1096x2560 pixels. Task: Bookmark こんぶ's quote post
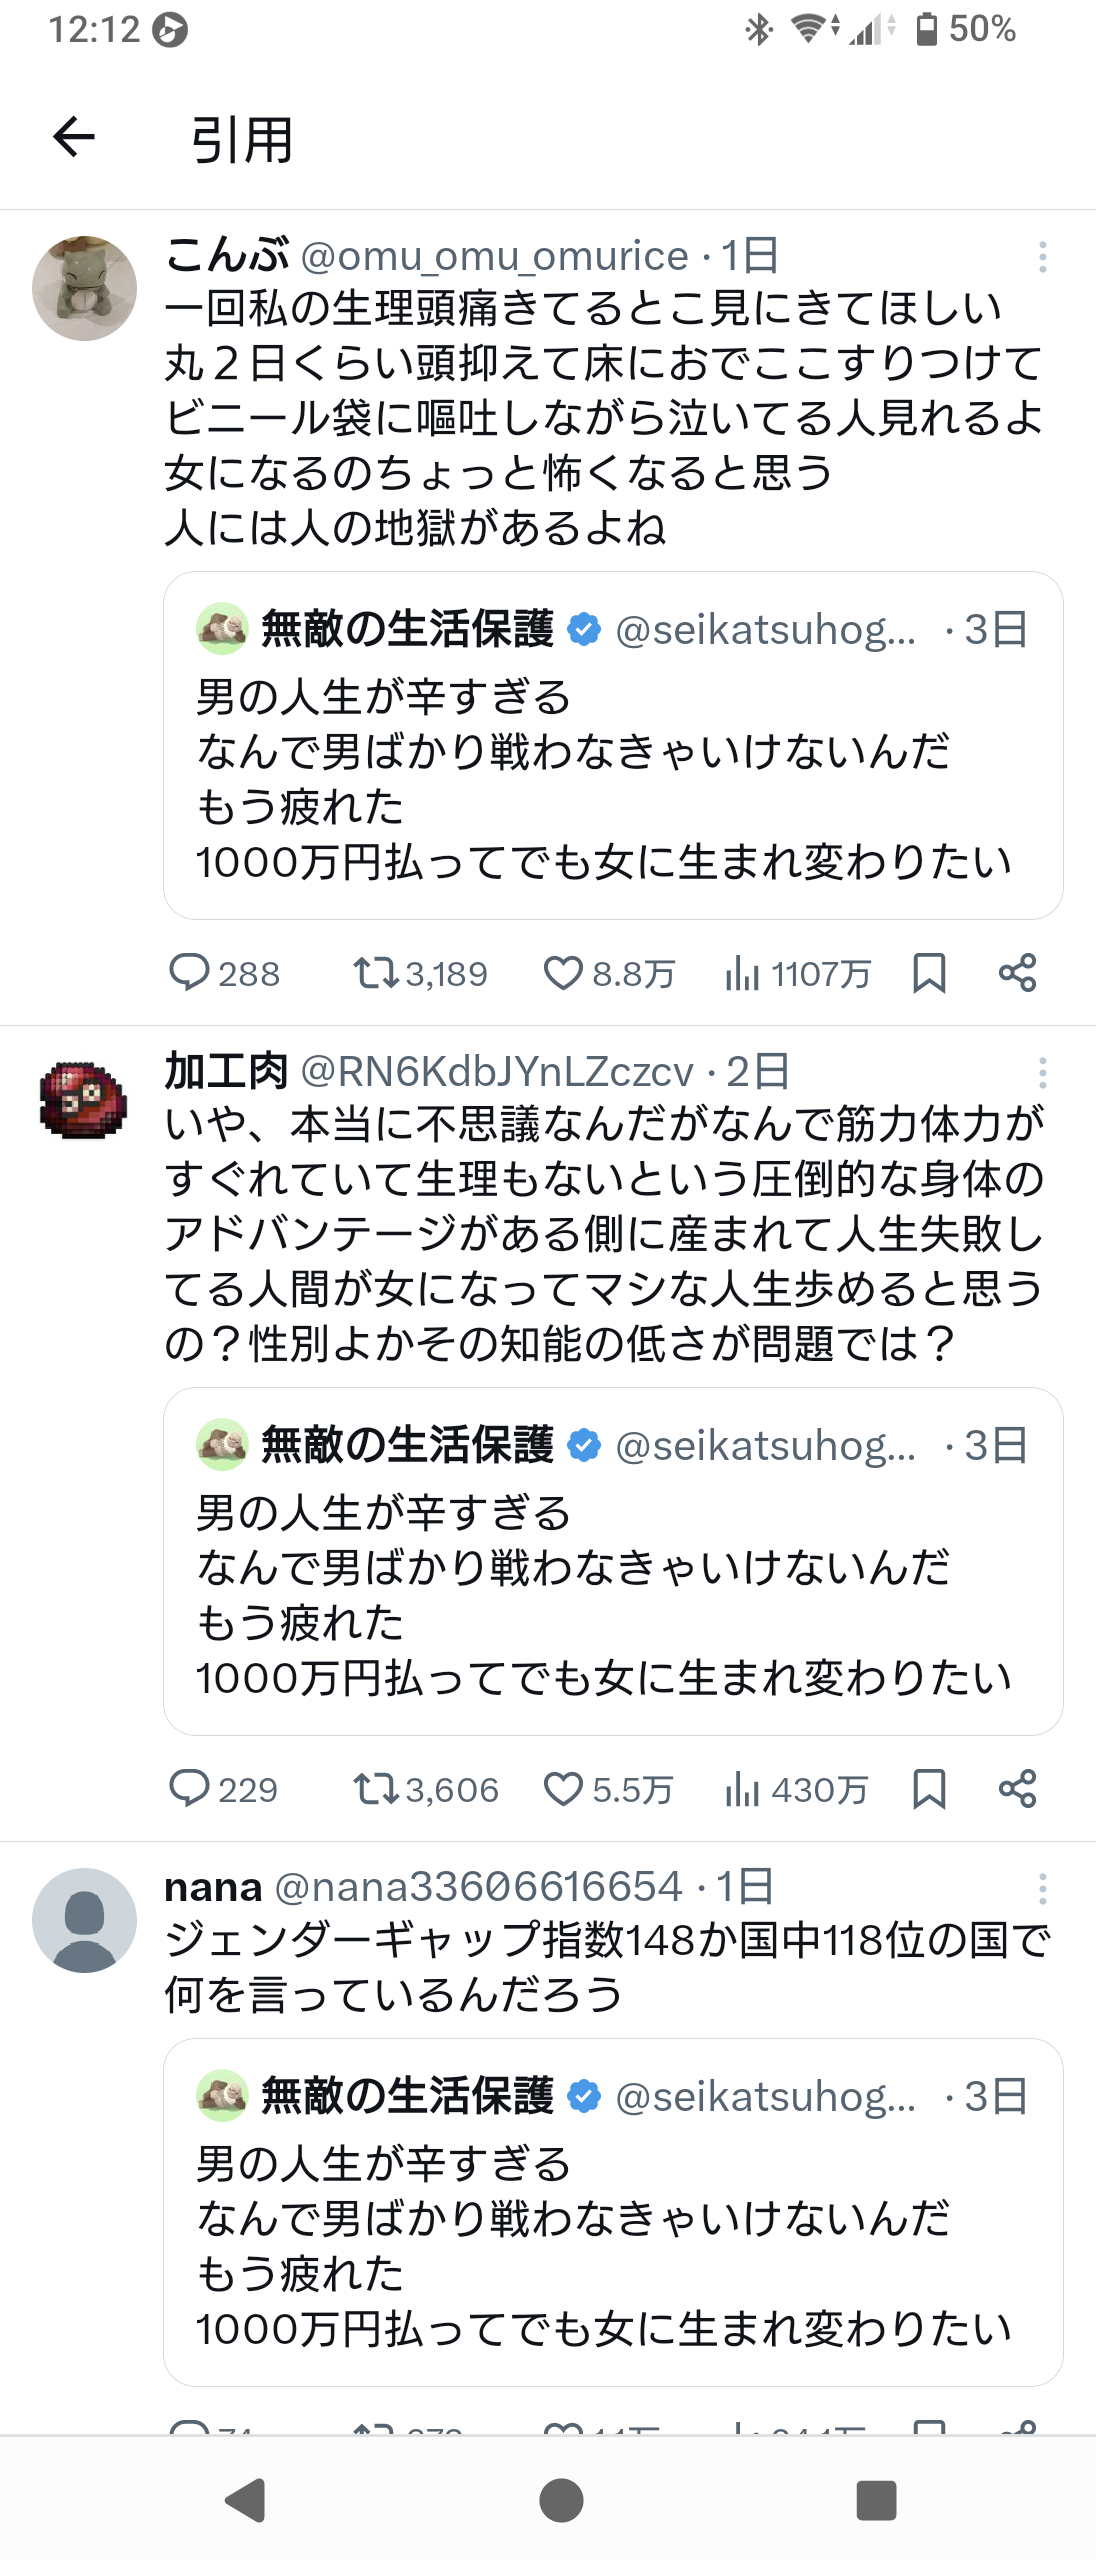click(929, 972)
